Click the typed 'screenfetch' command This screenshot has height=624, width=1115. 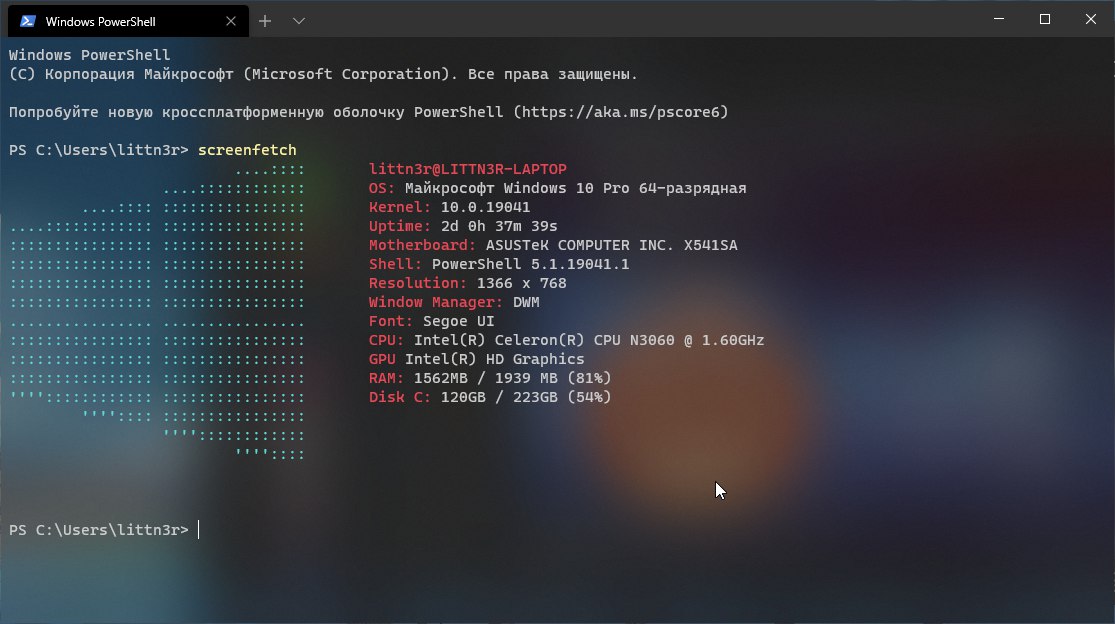247,150
